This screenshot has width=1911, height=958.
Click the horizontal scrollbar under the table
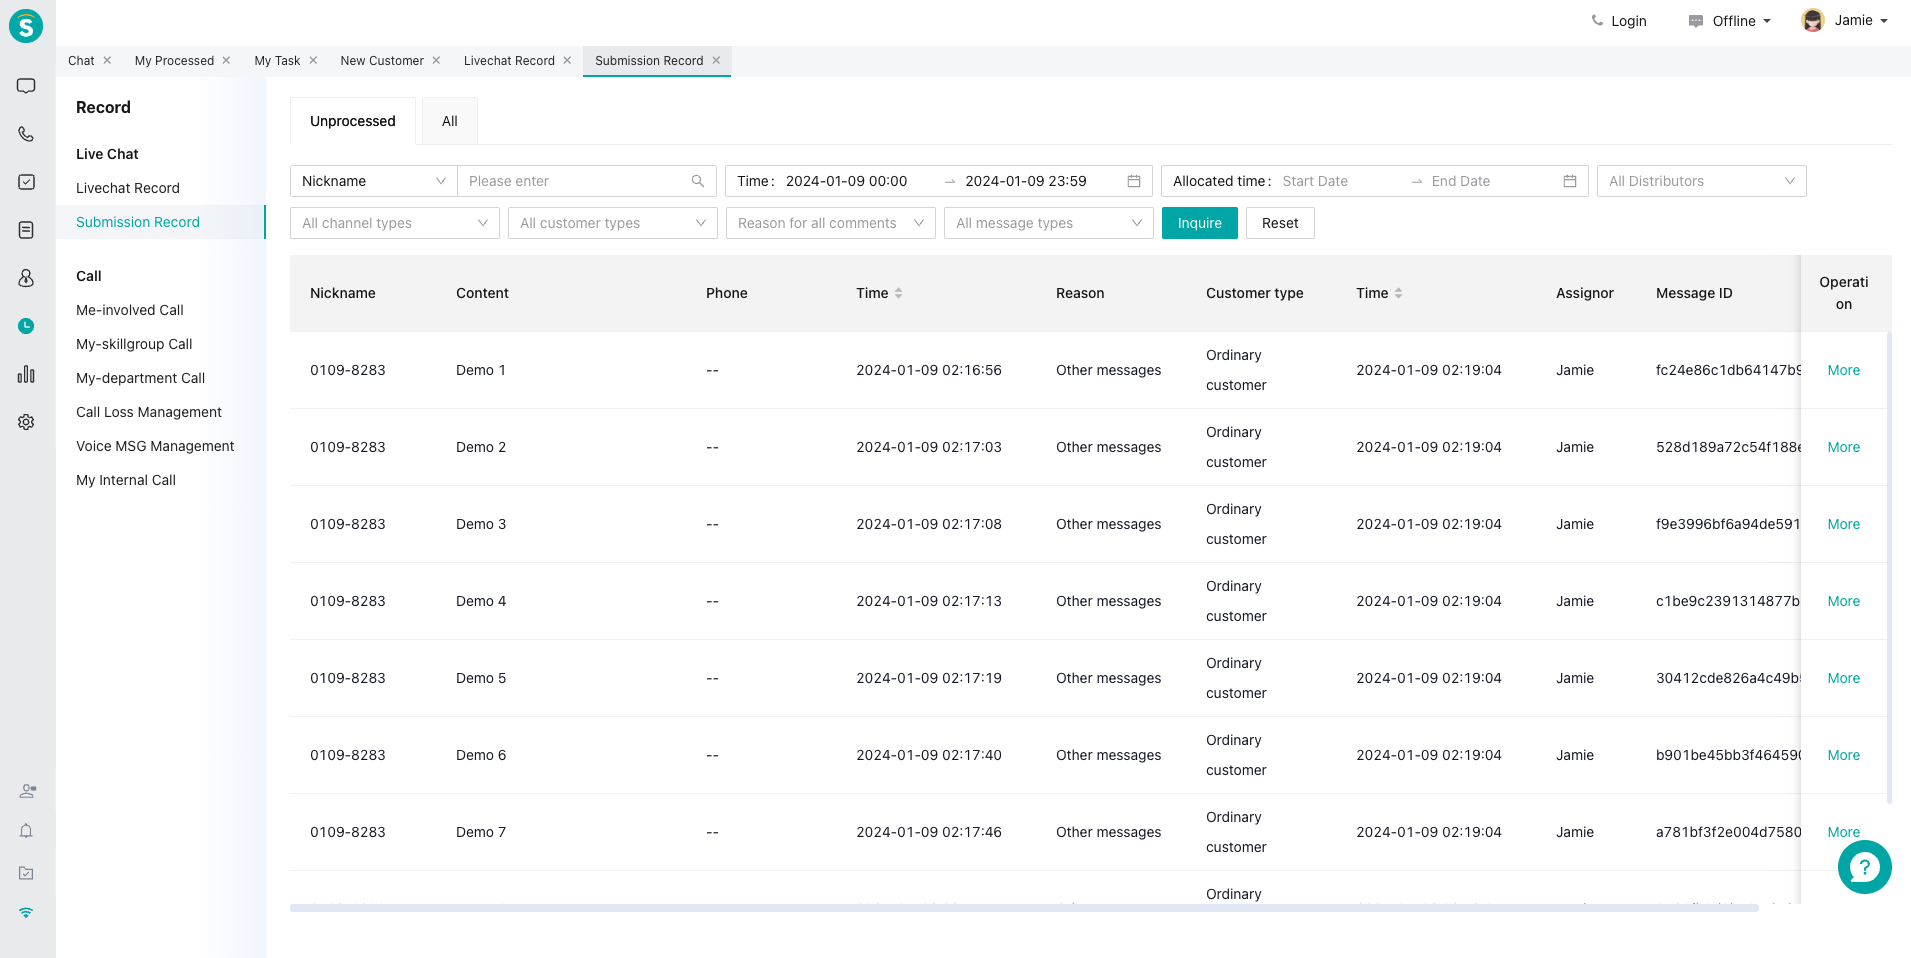[1024, 908]
